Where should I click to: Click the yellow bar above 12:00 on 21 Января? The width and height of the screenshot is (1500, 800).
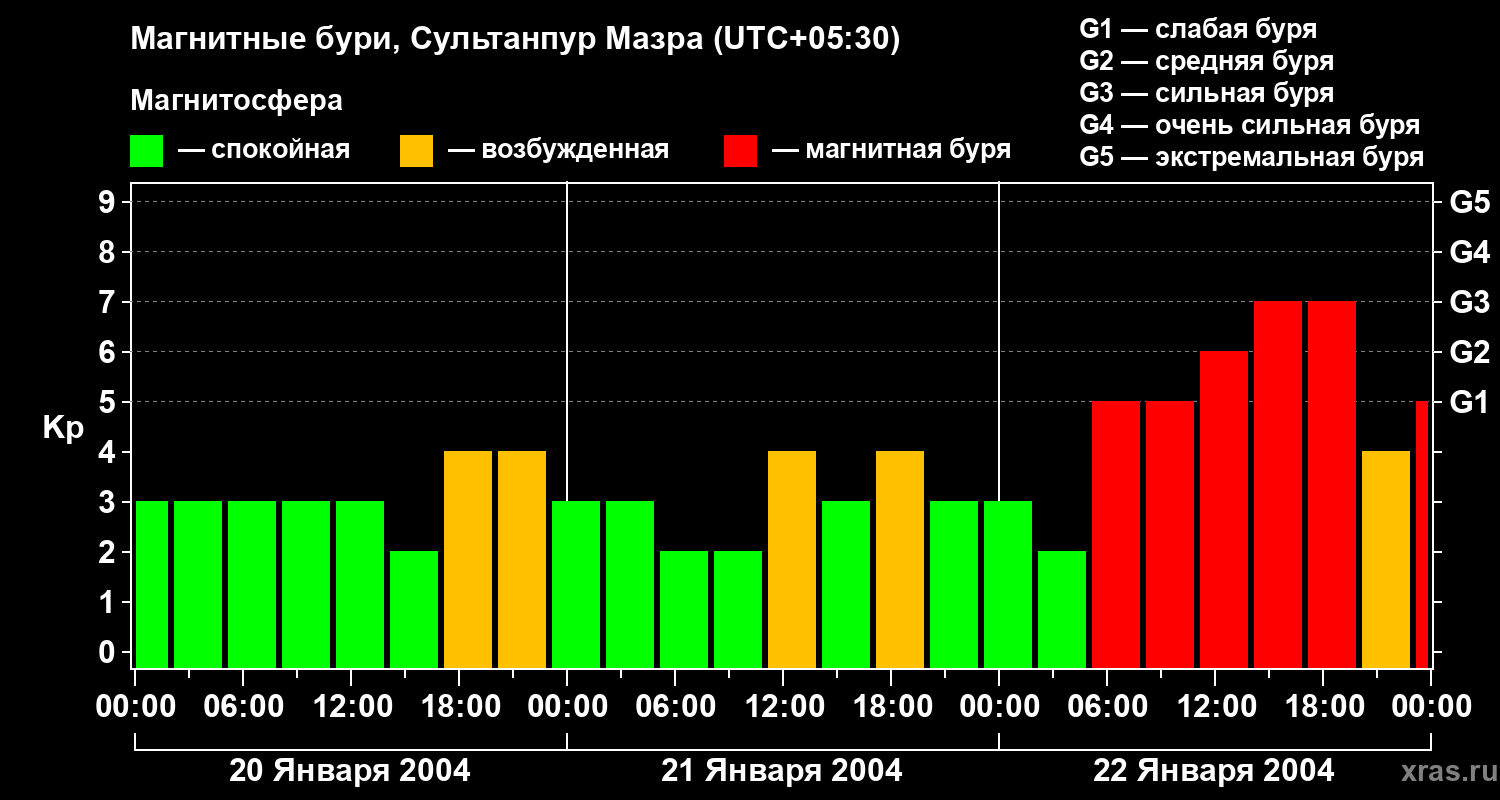point(792,560)
